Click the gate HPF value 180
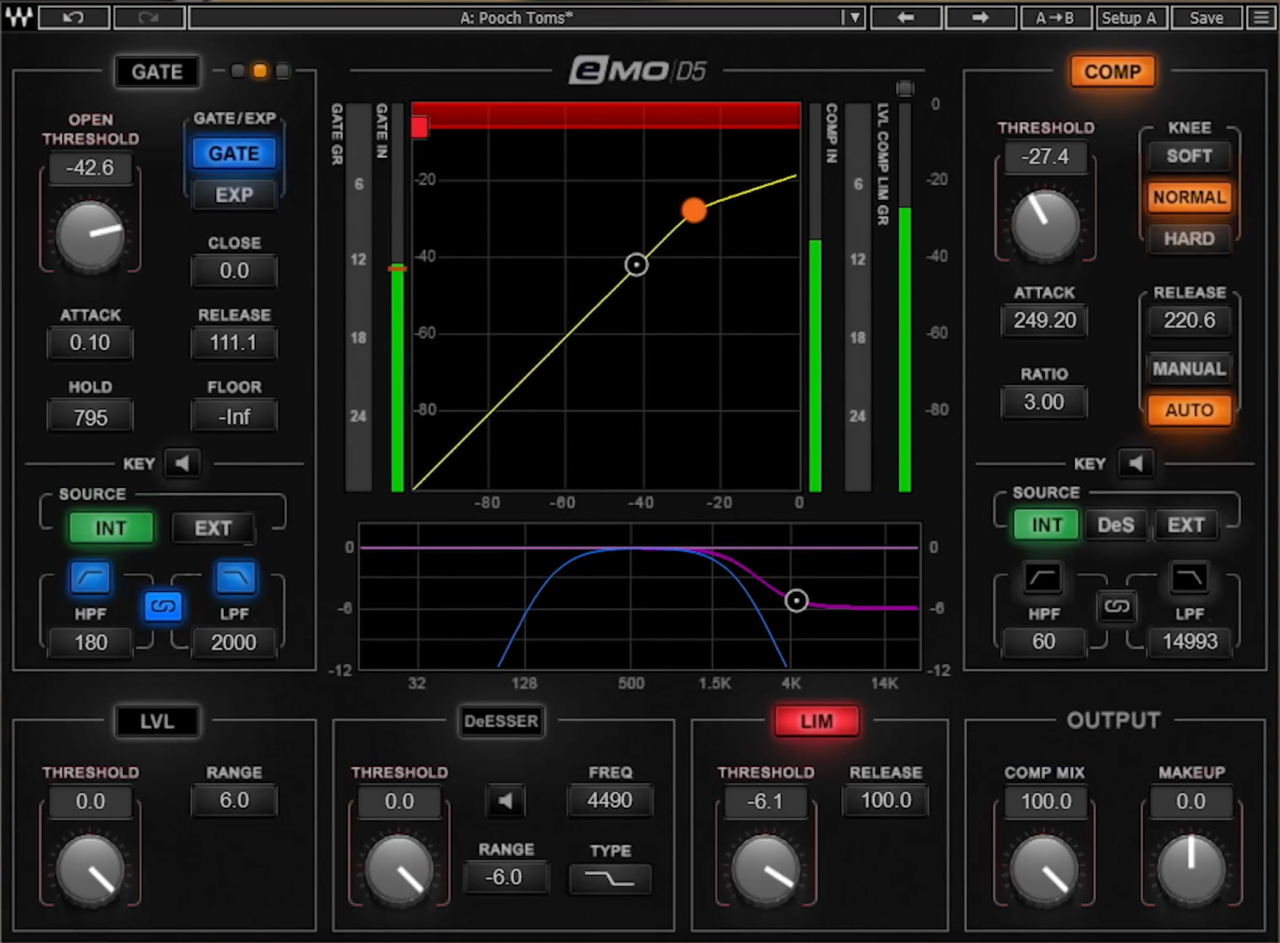1280x943 pixels. point(90,642)
